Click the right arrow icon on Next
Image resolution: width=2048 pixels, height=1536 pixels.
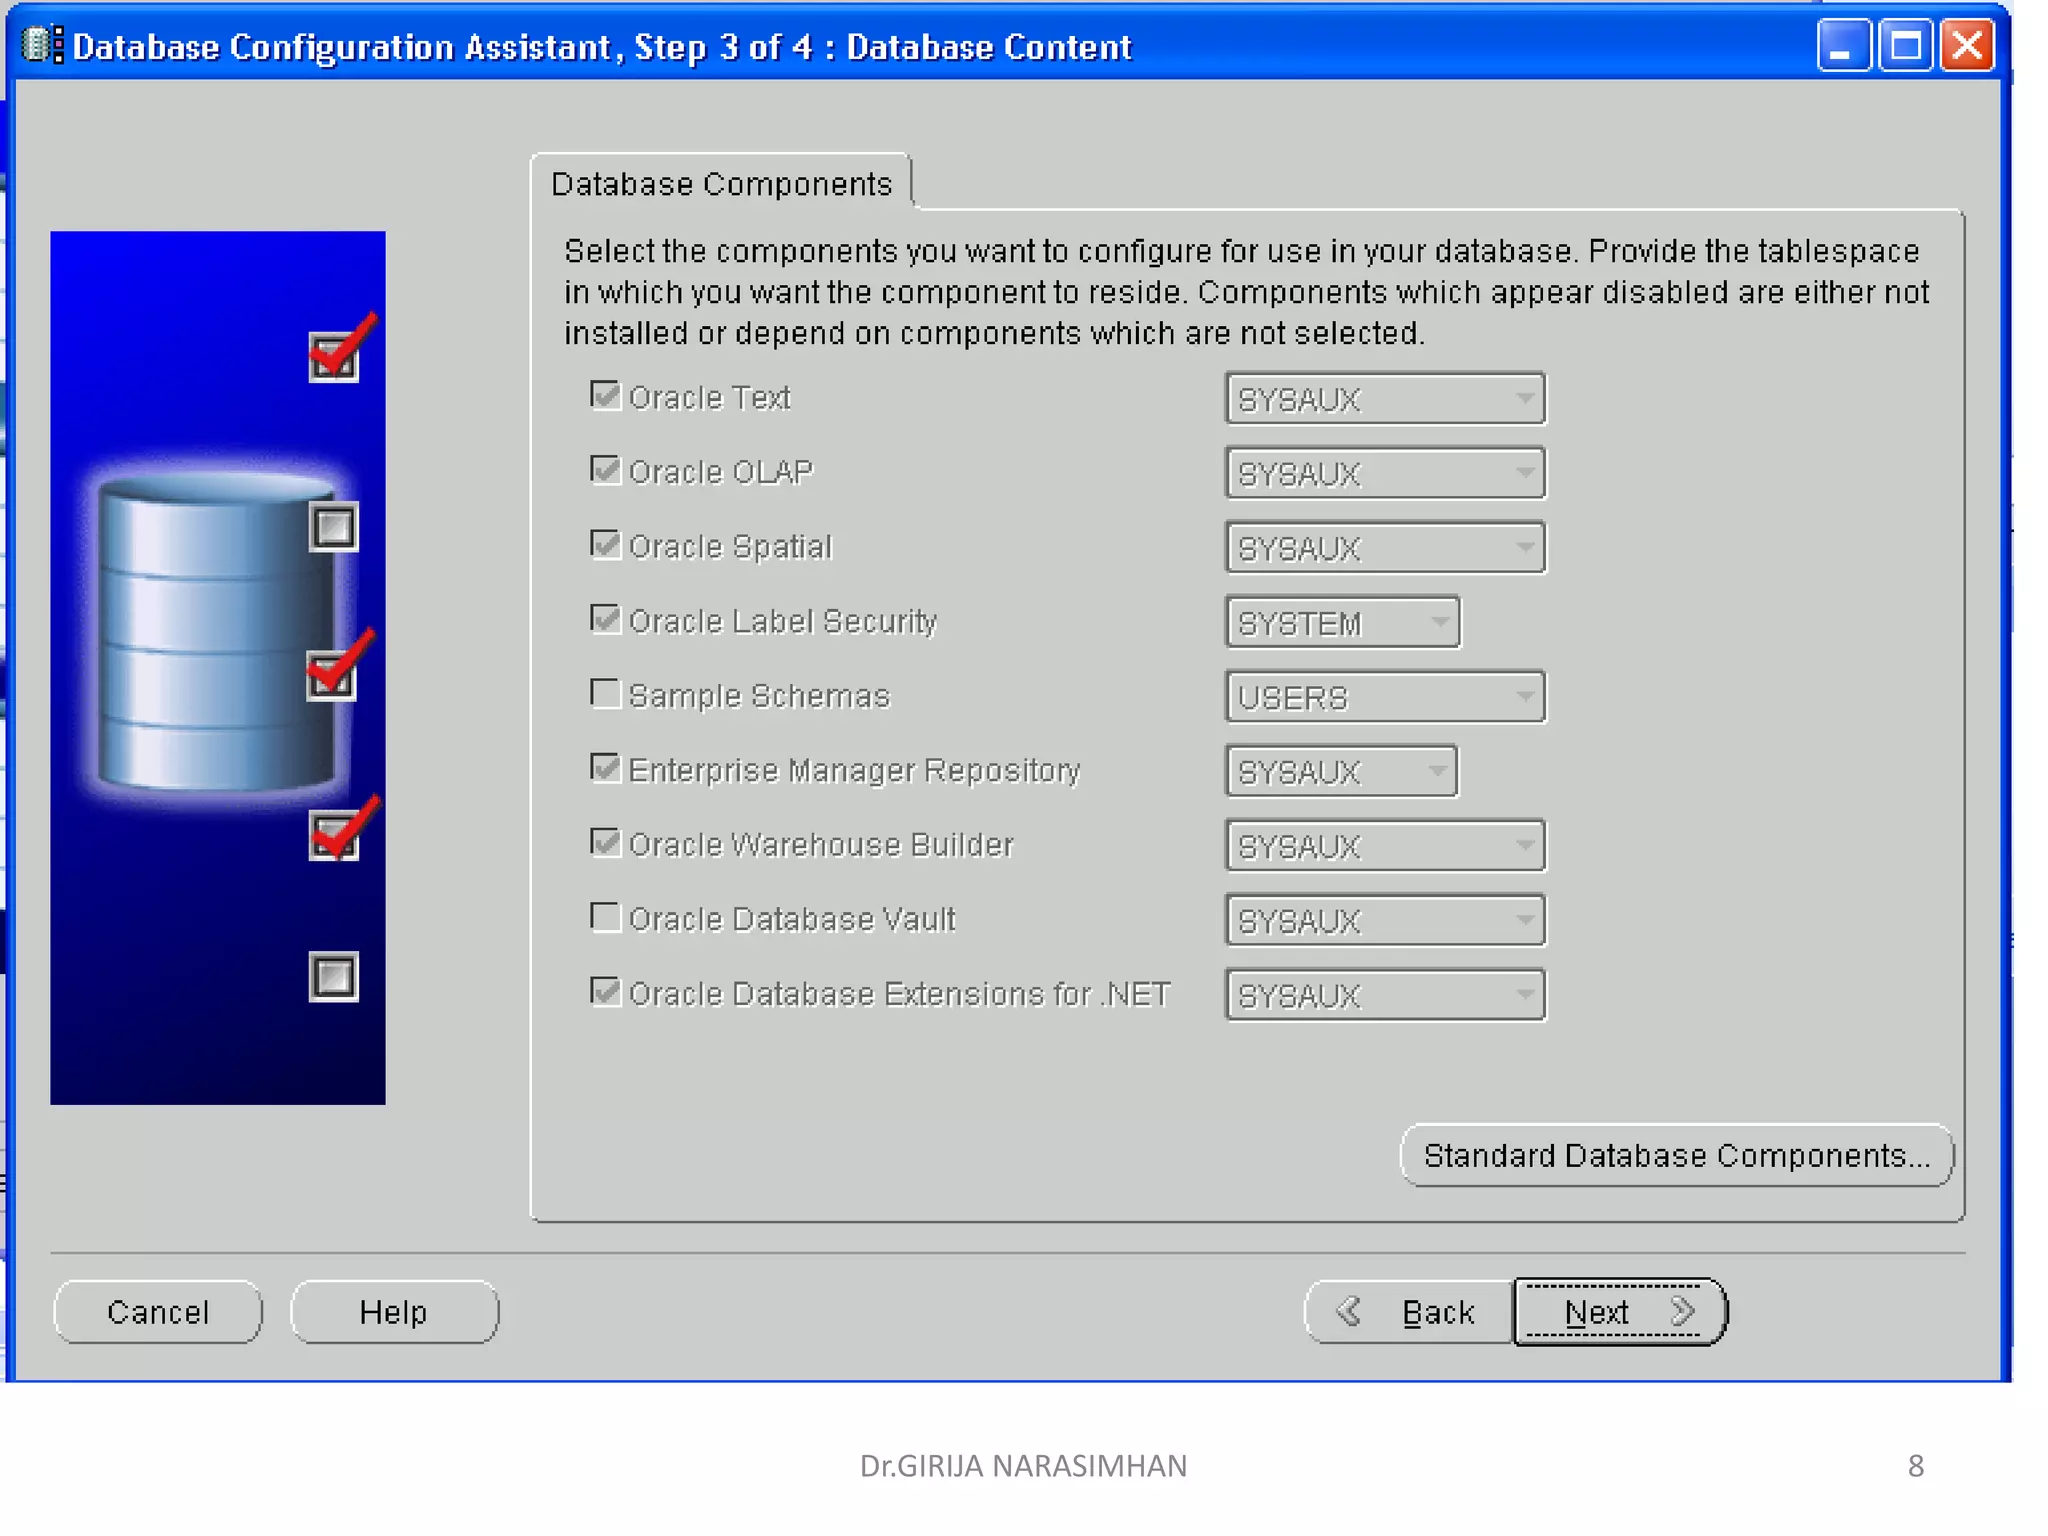point(1683,1311)
